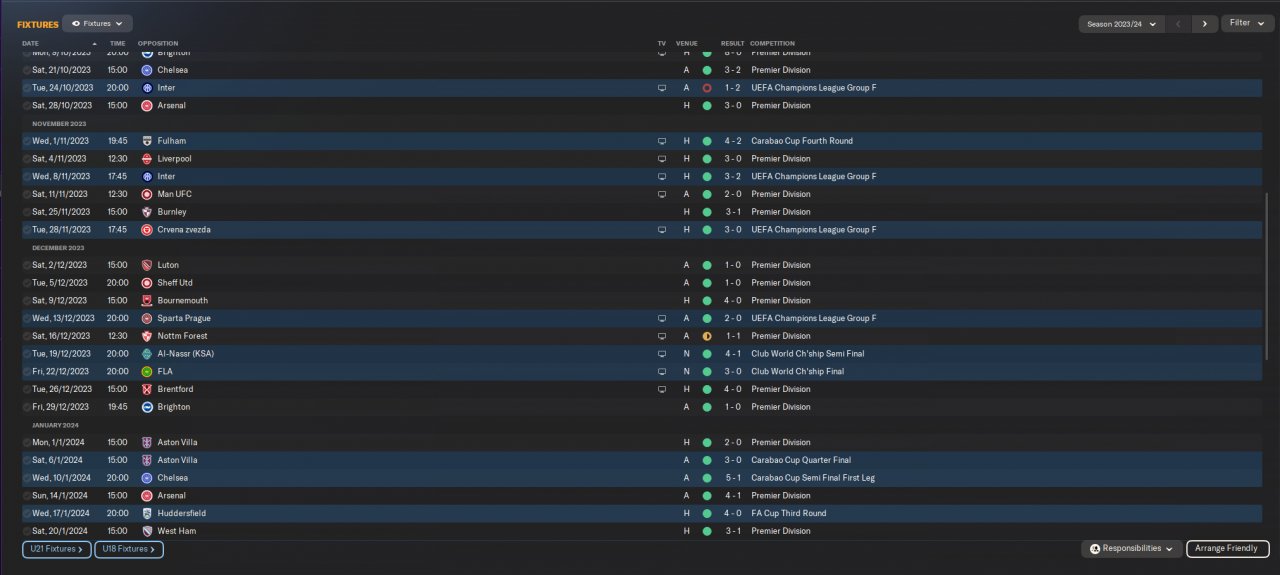Expand the Filter dropdown

(x=1246, y=23)
